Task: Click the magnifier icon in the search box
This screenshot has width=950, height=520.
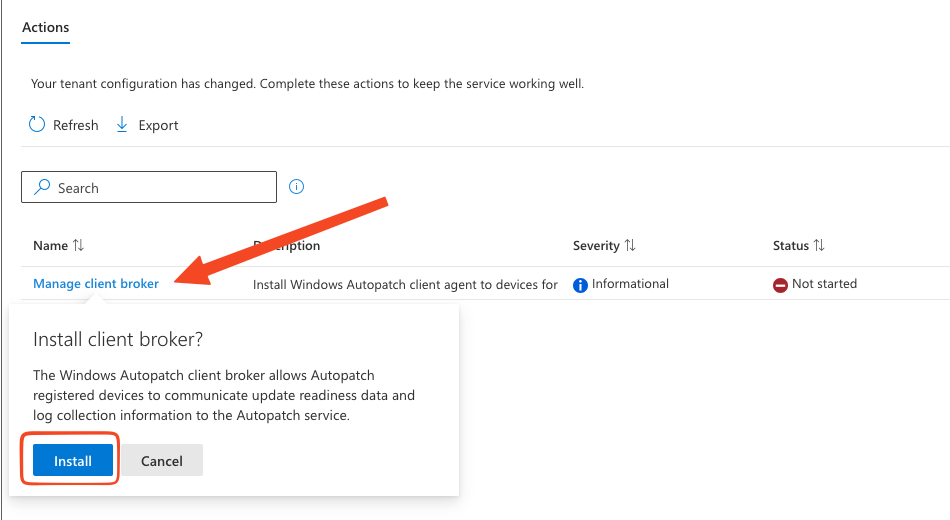Action: (x=42, y=188)
